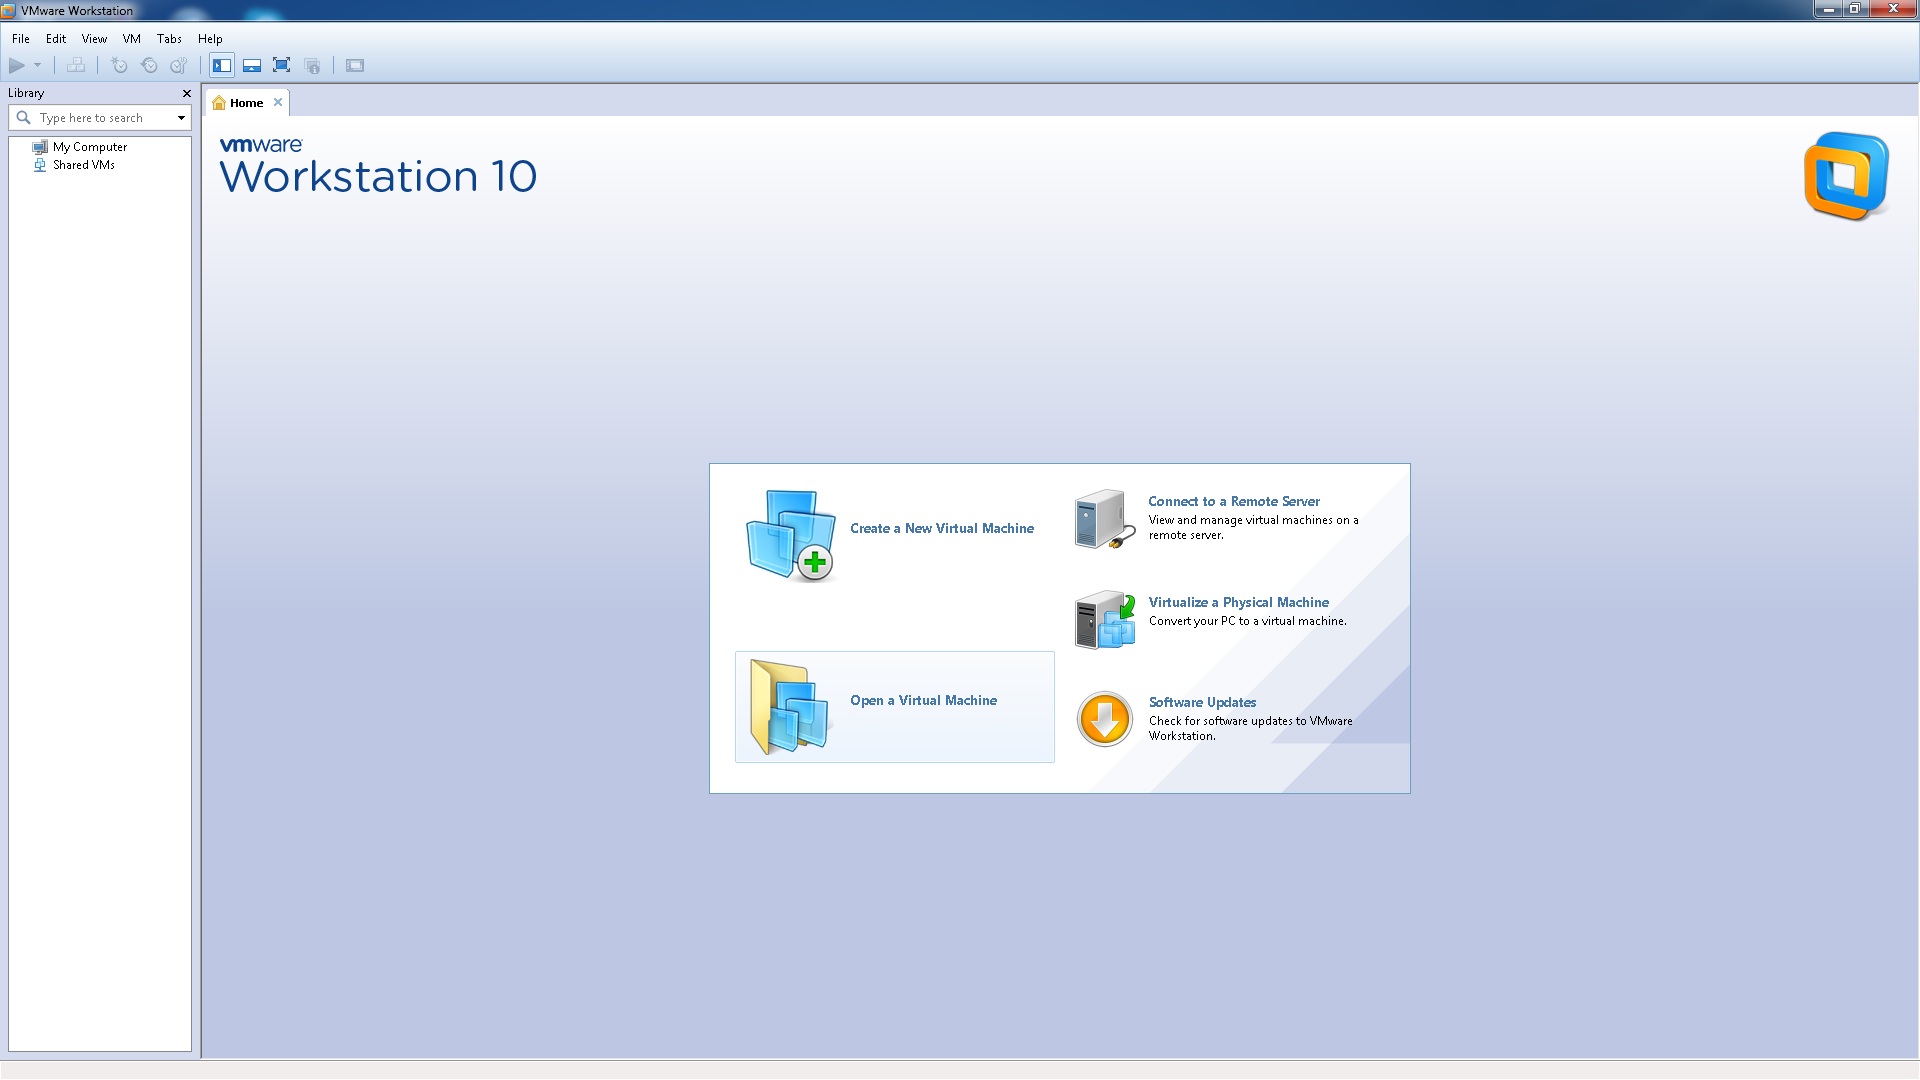Click the Open VM folder icon
The width and height of the screenshot is (1920, 1080).
[x=789, y=707]
